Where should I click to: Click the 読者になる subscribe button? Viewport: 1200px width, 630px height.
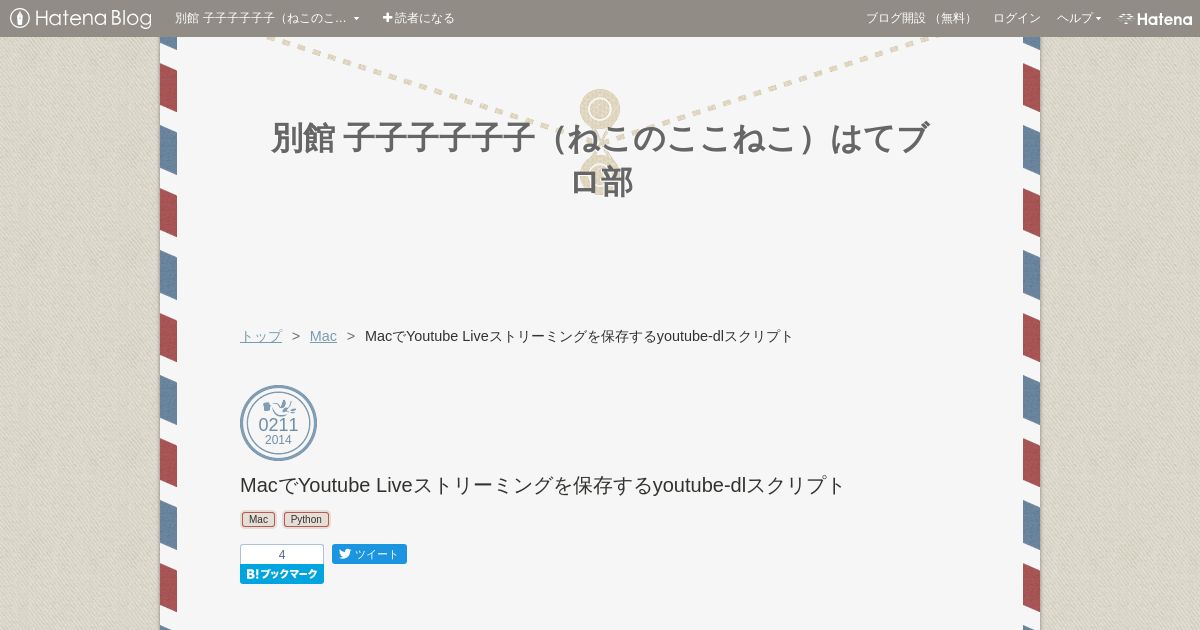[x=418, y=18]
